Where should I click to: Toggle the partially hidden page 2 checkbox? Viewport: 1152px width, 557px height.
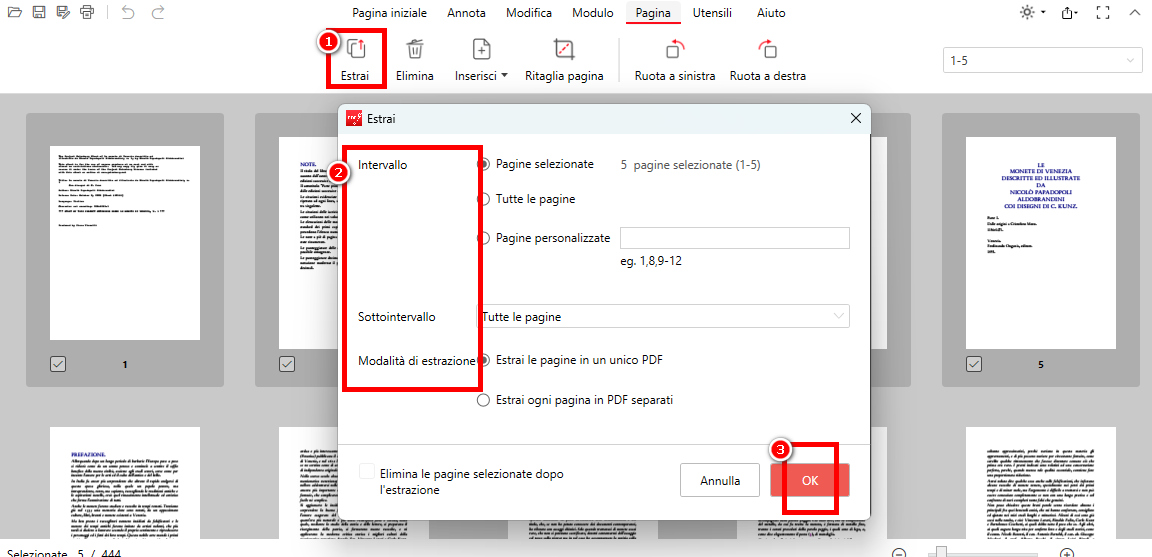pos(287,363)
